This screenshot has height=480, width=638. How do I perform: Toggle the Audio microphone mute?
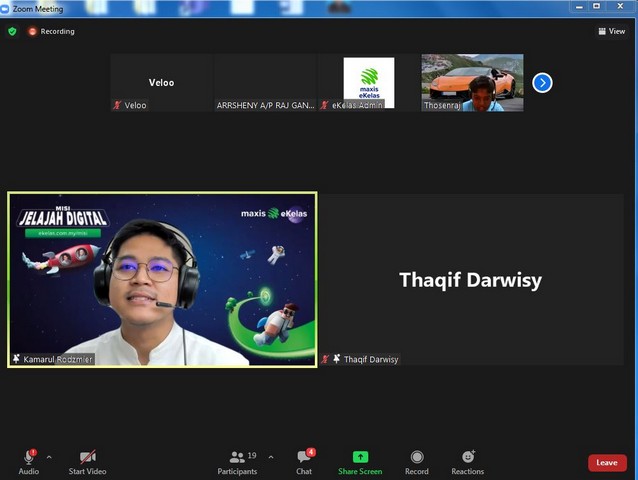click(x=29, y=457)
